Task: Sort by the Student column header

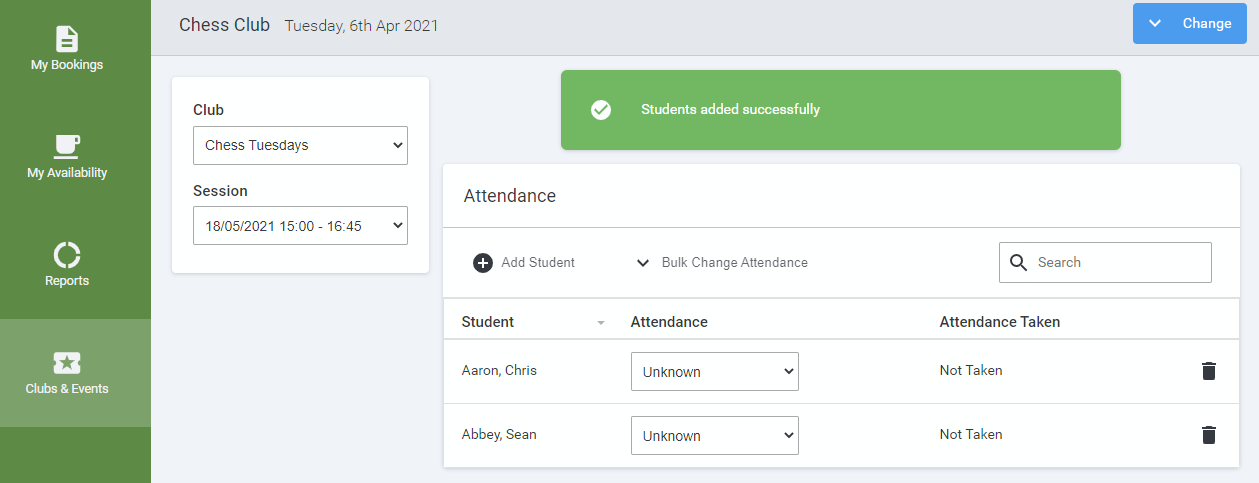Action: point(488,322)
